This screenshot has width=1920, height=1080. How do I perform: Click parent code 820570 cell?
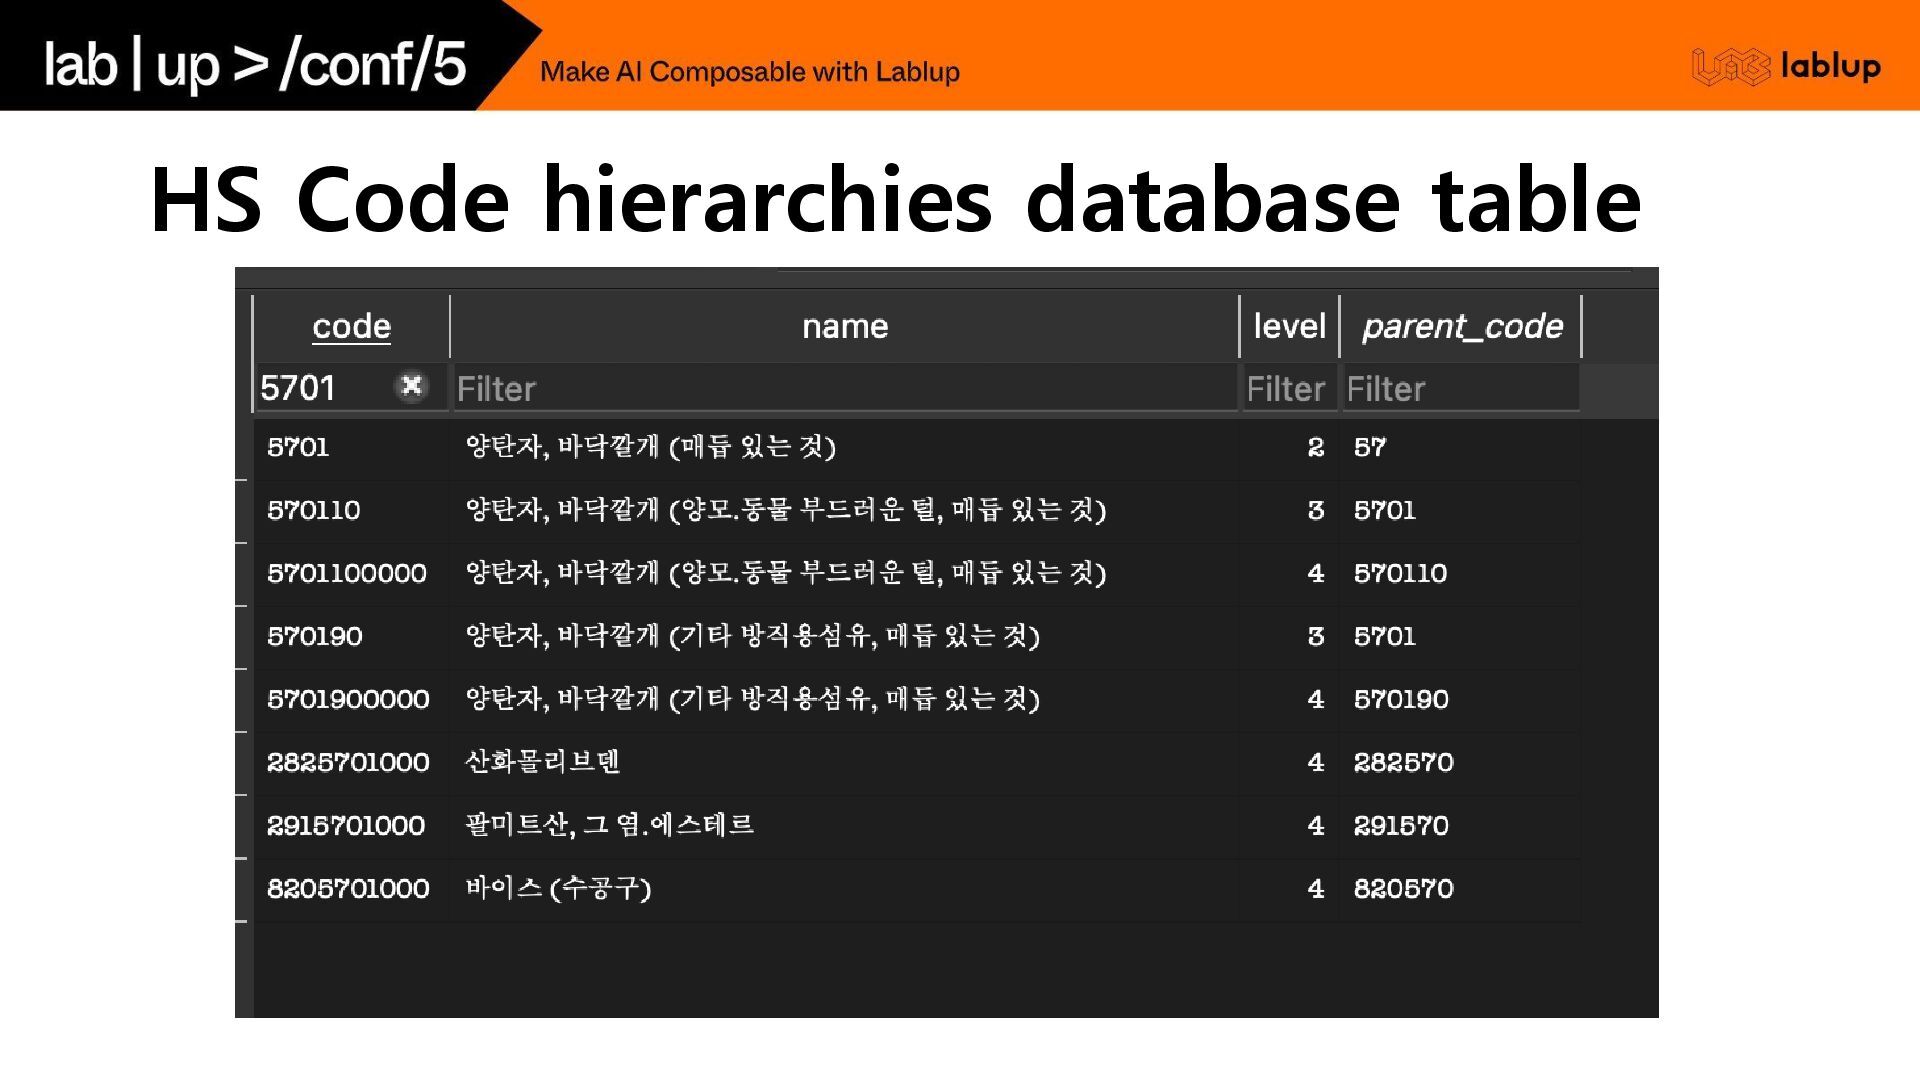(x=1403, y=888)
